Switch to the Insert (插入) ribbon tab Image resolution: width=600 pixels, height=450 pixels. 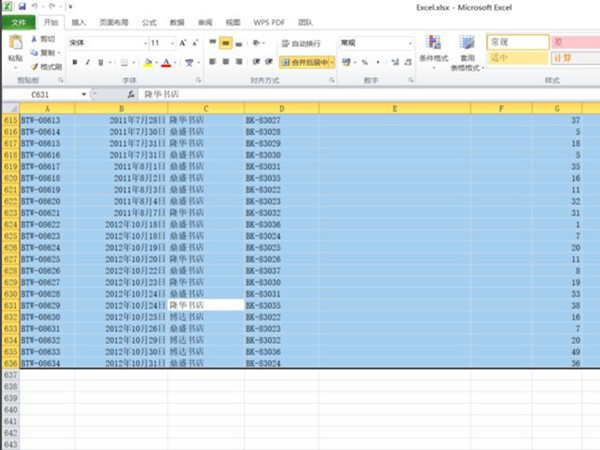coord(79,21)
